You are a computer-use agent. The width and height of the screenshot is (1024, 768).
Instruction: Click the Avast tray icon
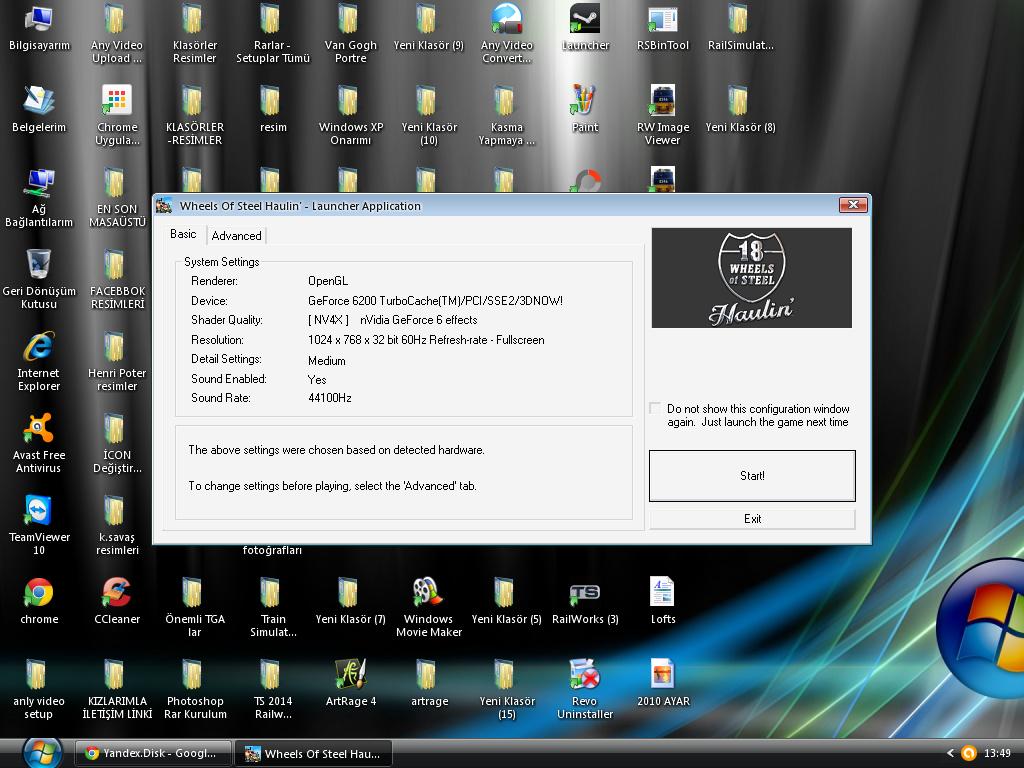point(968,754)
